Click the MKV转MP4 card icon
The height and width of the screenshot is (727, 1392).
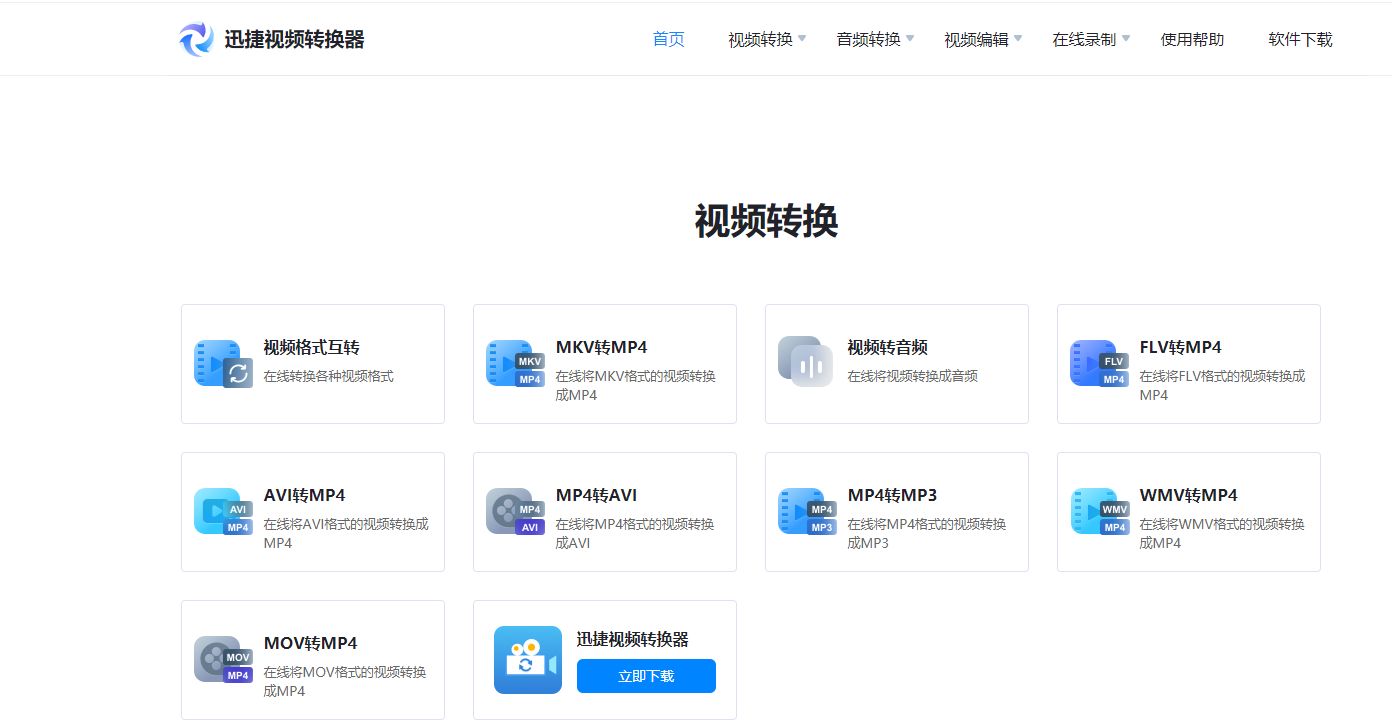pos(515,364)
